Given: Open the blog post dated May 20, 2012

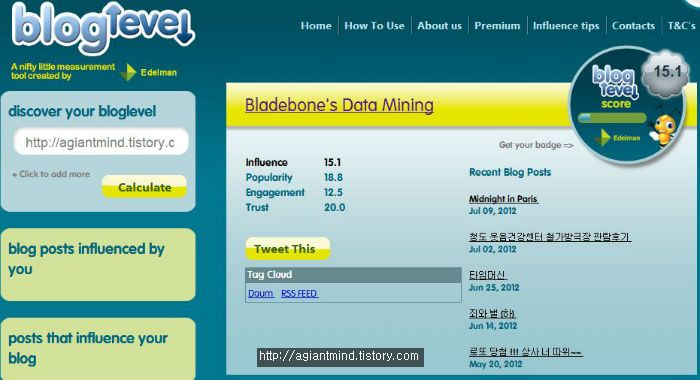Looking at the screenshot, I should [525, 352].
